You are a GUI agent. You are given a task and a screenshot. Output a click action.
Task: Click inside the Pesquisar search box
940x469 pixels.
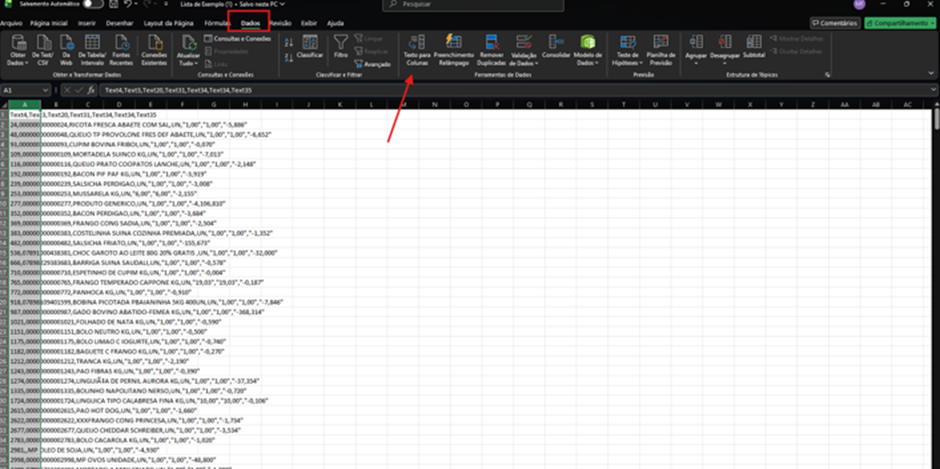point(473,4)
